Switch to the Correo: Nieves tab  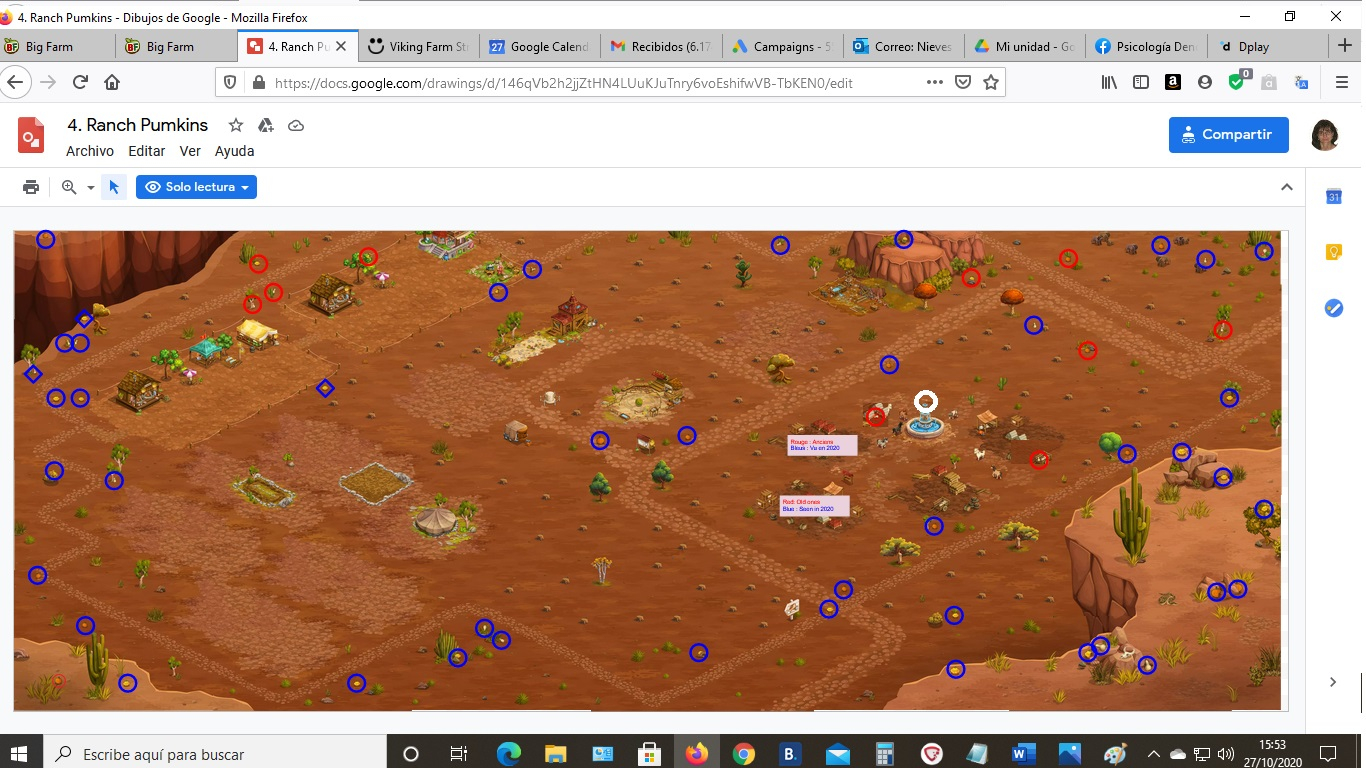point(903,46)
